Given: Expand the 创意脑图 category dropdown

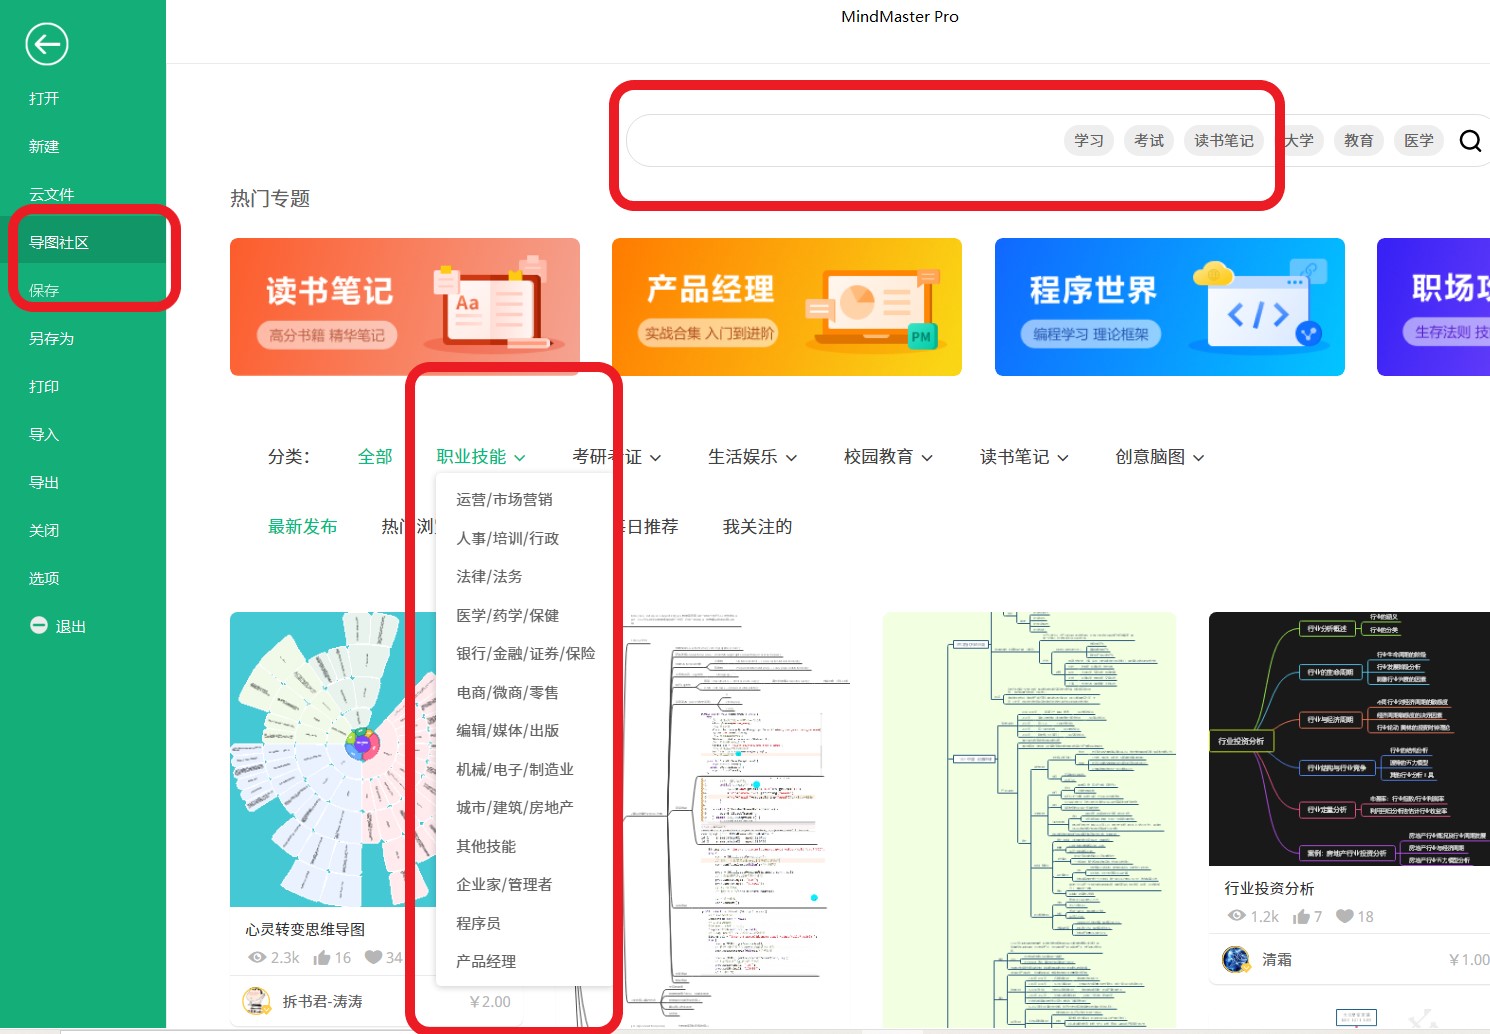Looking at the screenshot, I should point(1161,457).
